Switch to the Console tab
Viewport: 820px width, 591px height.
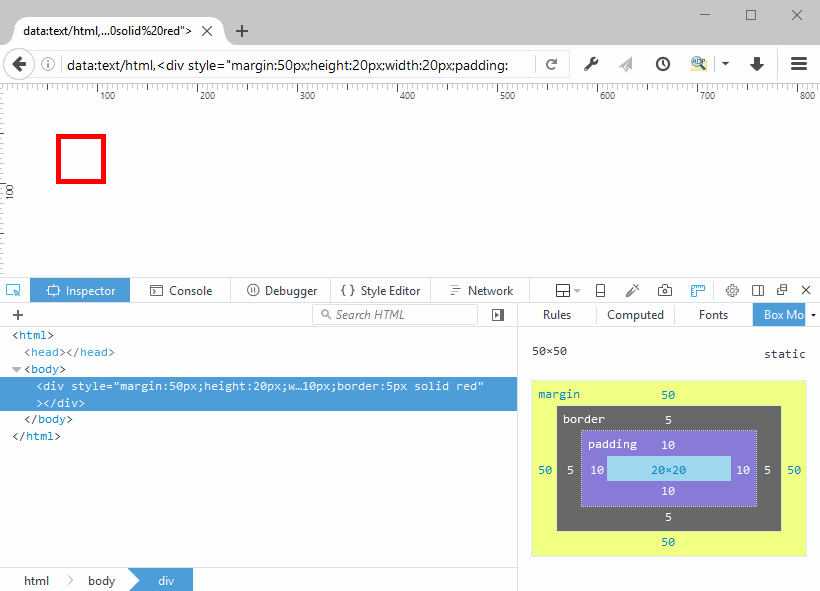click(x=181, y=290)
